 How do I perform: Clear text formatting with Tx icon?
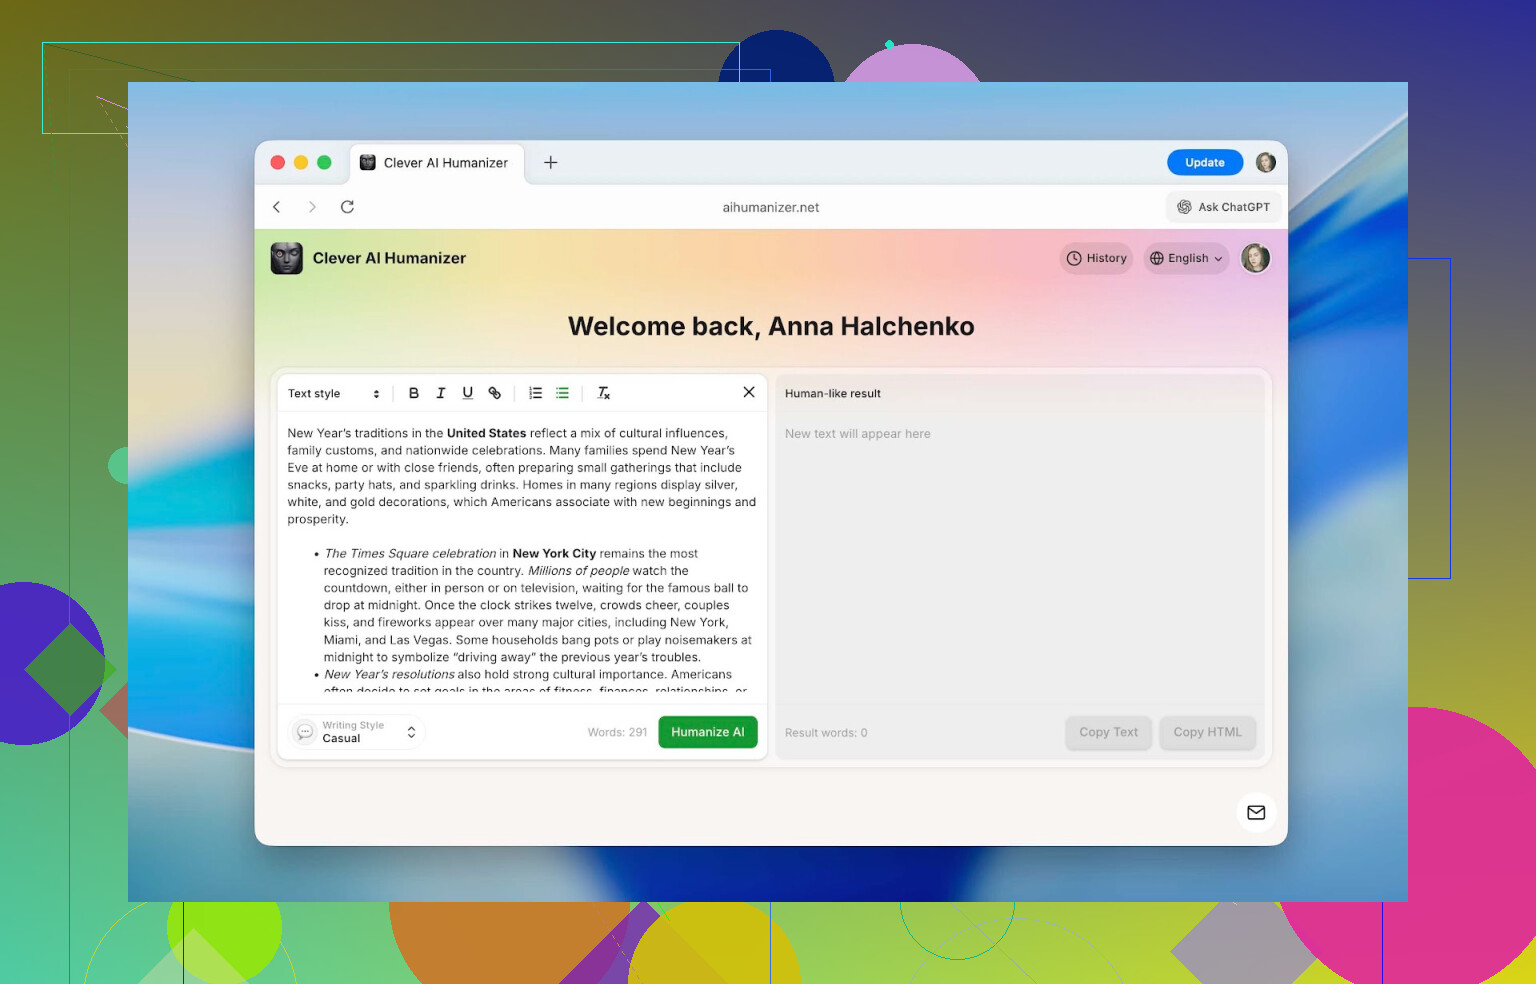pyautogui.click(x=604, y=393)
